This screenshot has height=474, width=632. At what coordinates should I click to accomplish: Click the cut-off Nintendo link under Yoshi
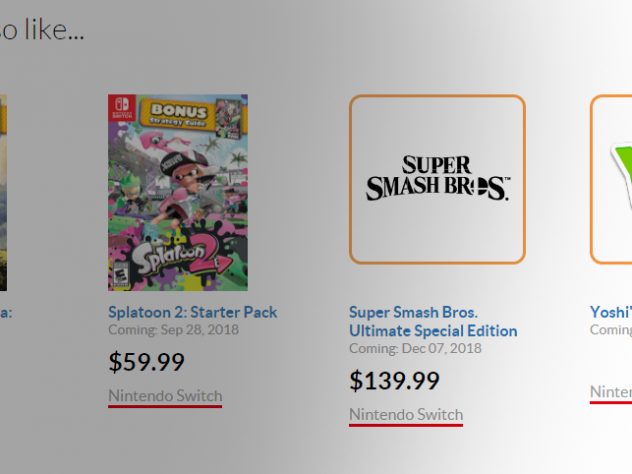tap(611, 392)
